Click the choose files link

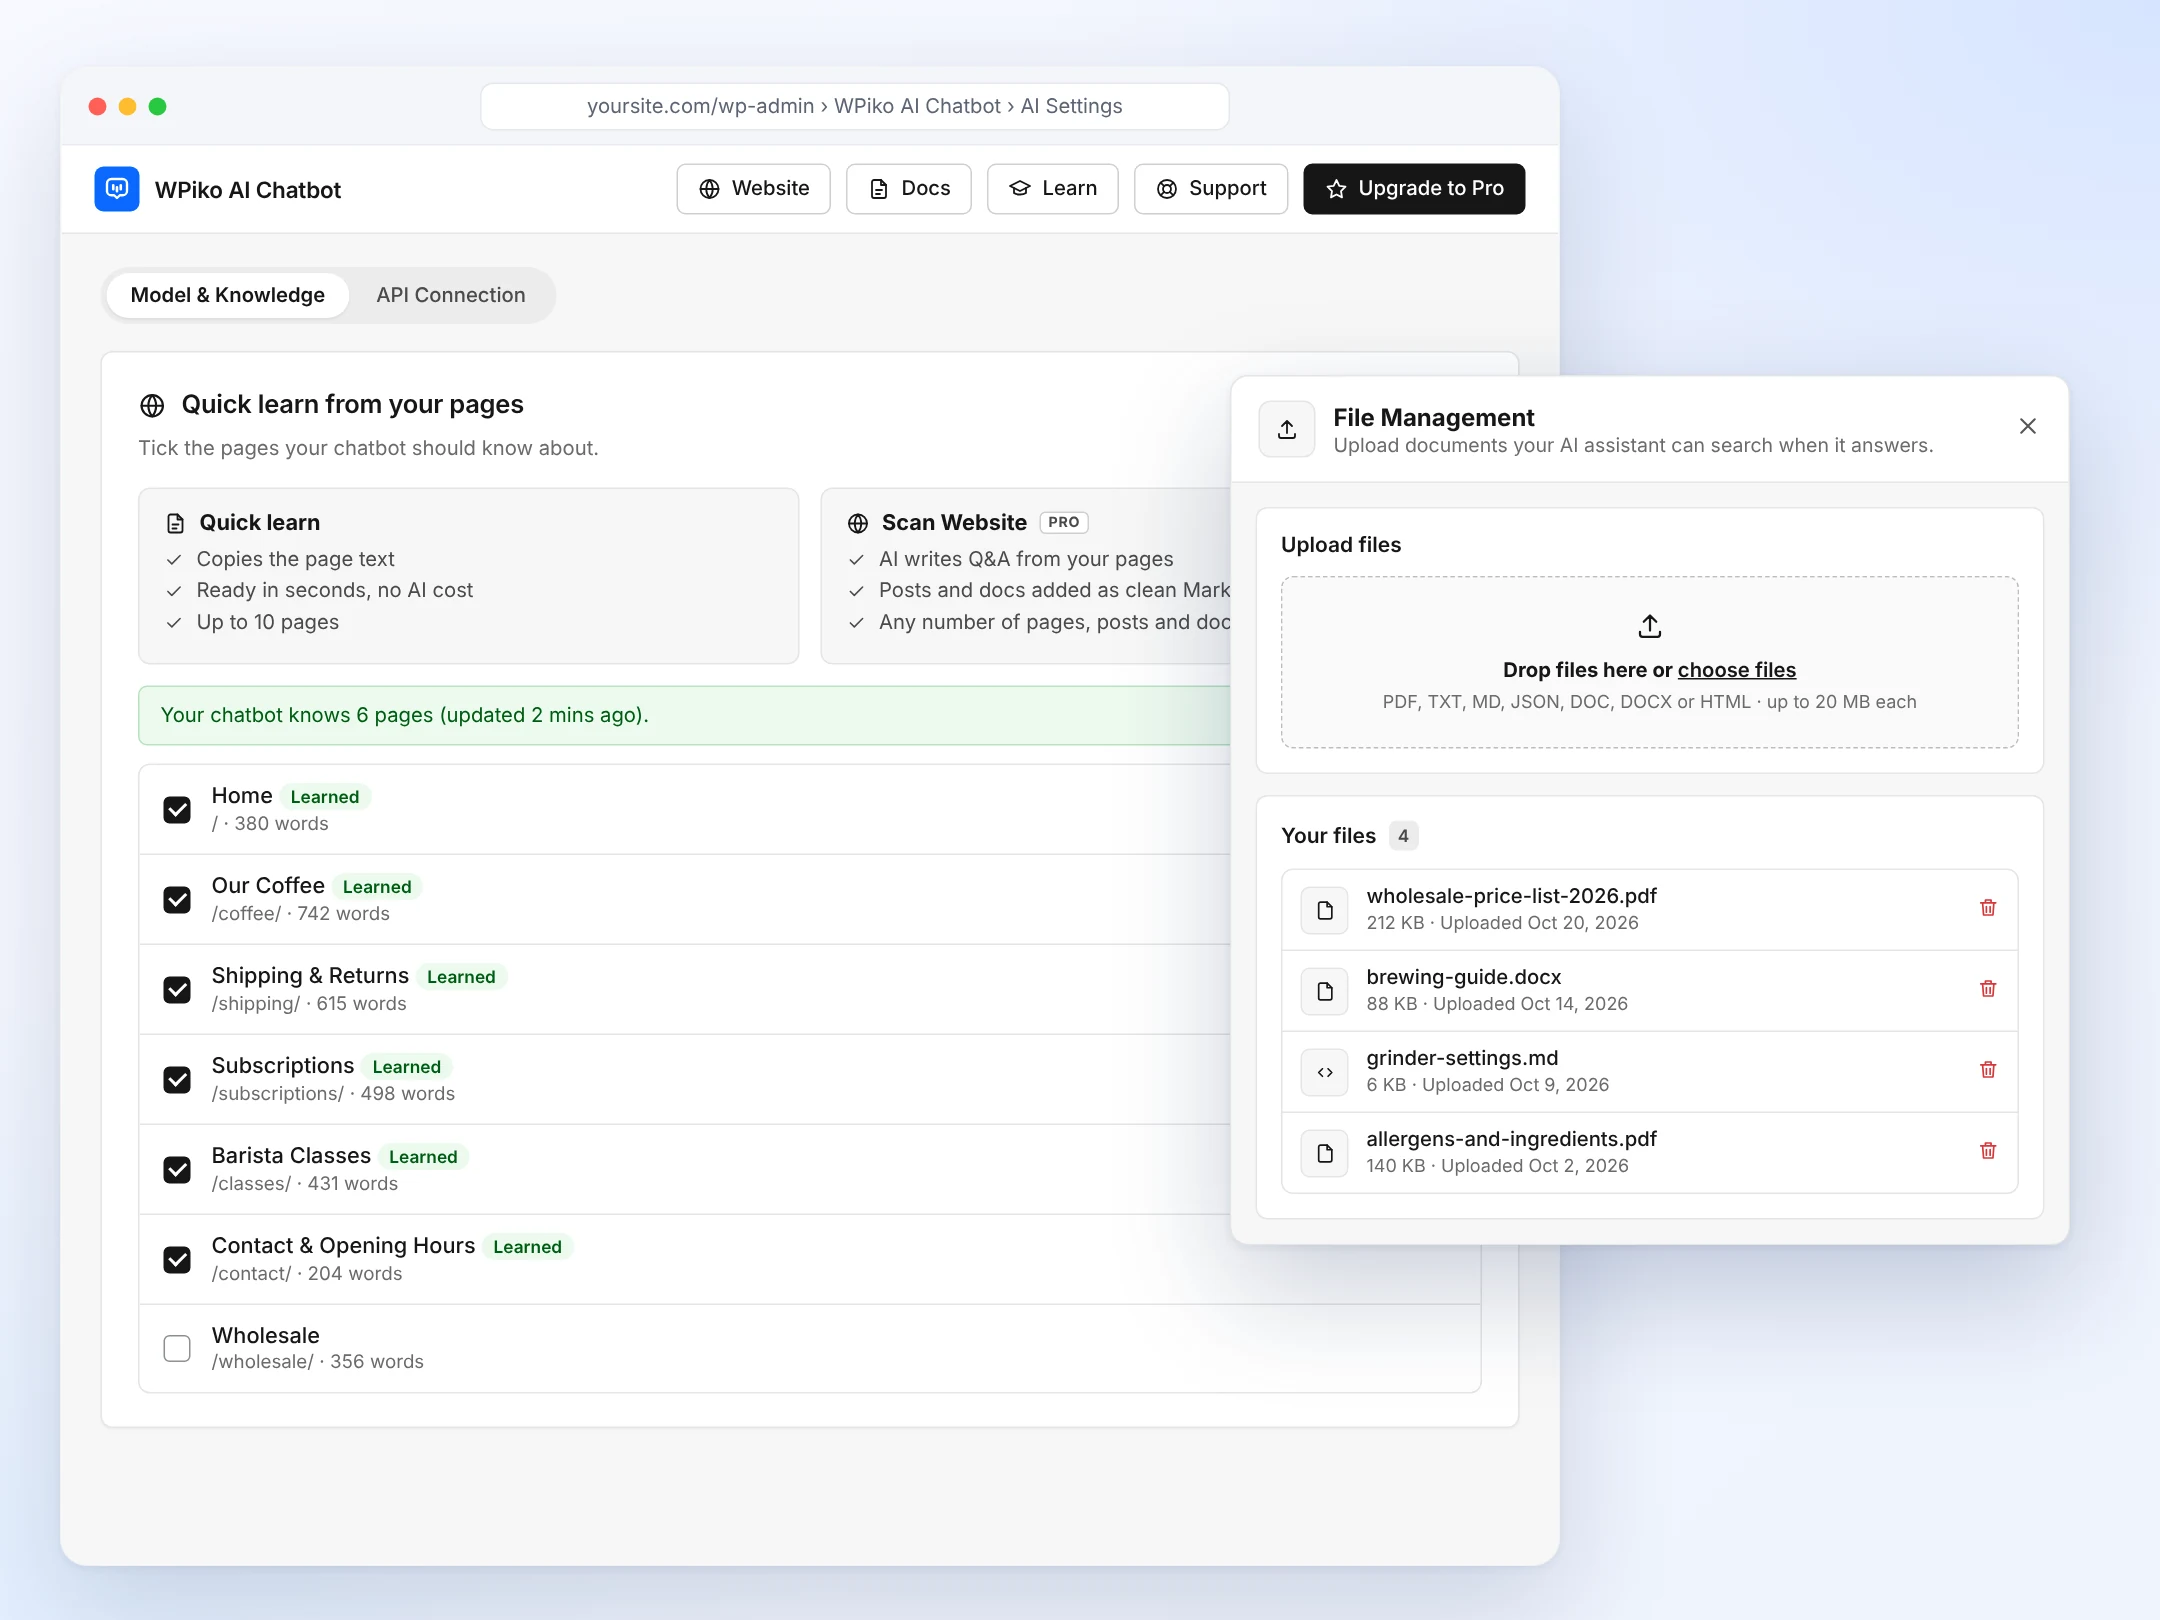tap(1737, 670)
